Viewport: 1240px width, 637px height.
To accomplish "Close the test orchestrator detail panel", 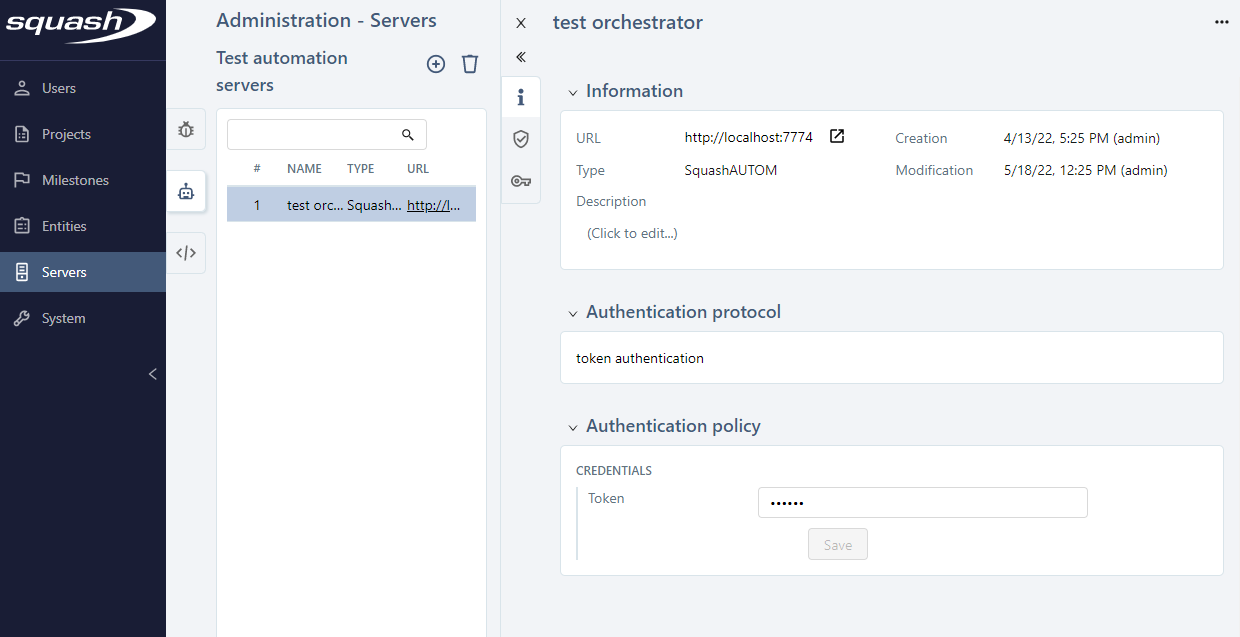I will (520, 23).
